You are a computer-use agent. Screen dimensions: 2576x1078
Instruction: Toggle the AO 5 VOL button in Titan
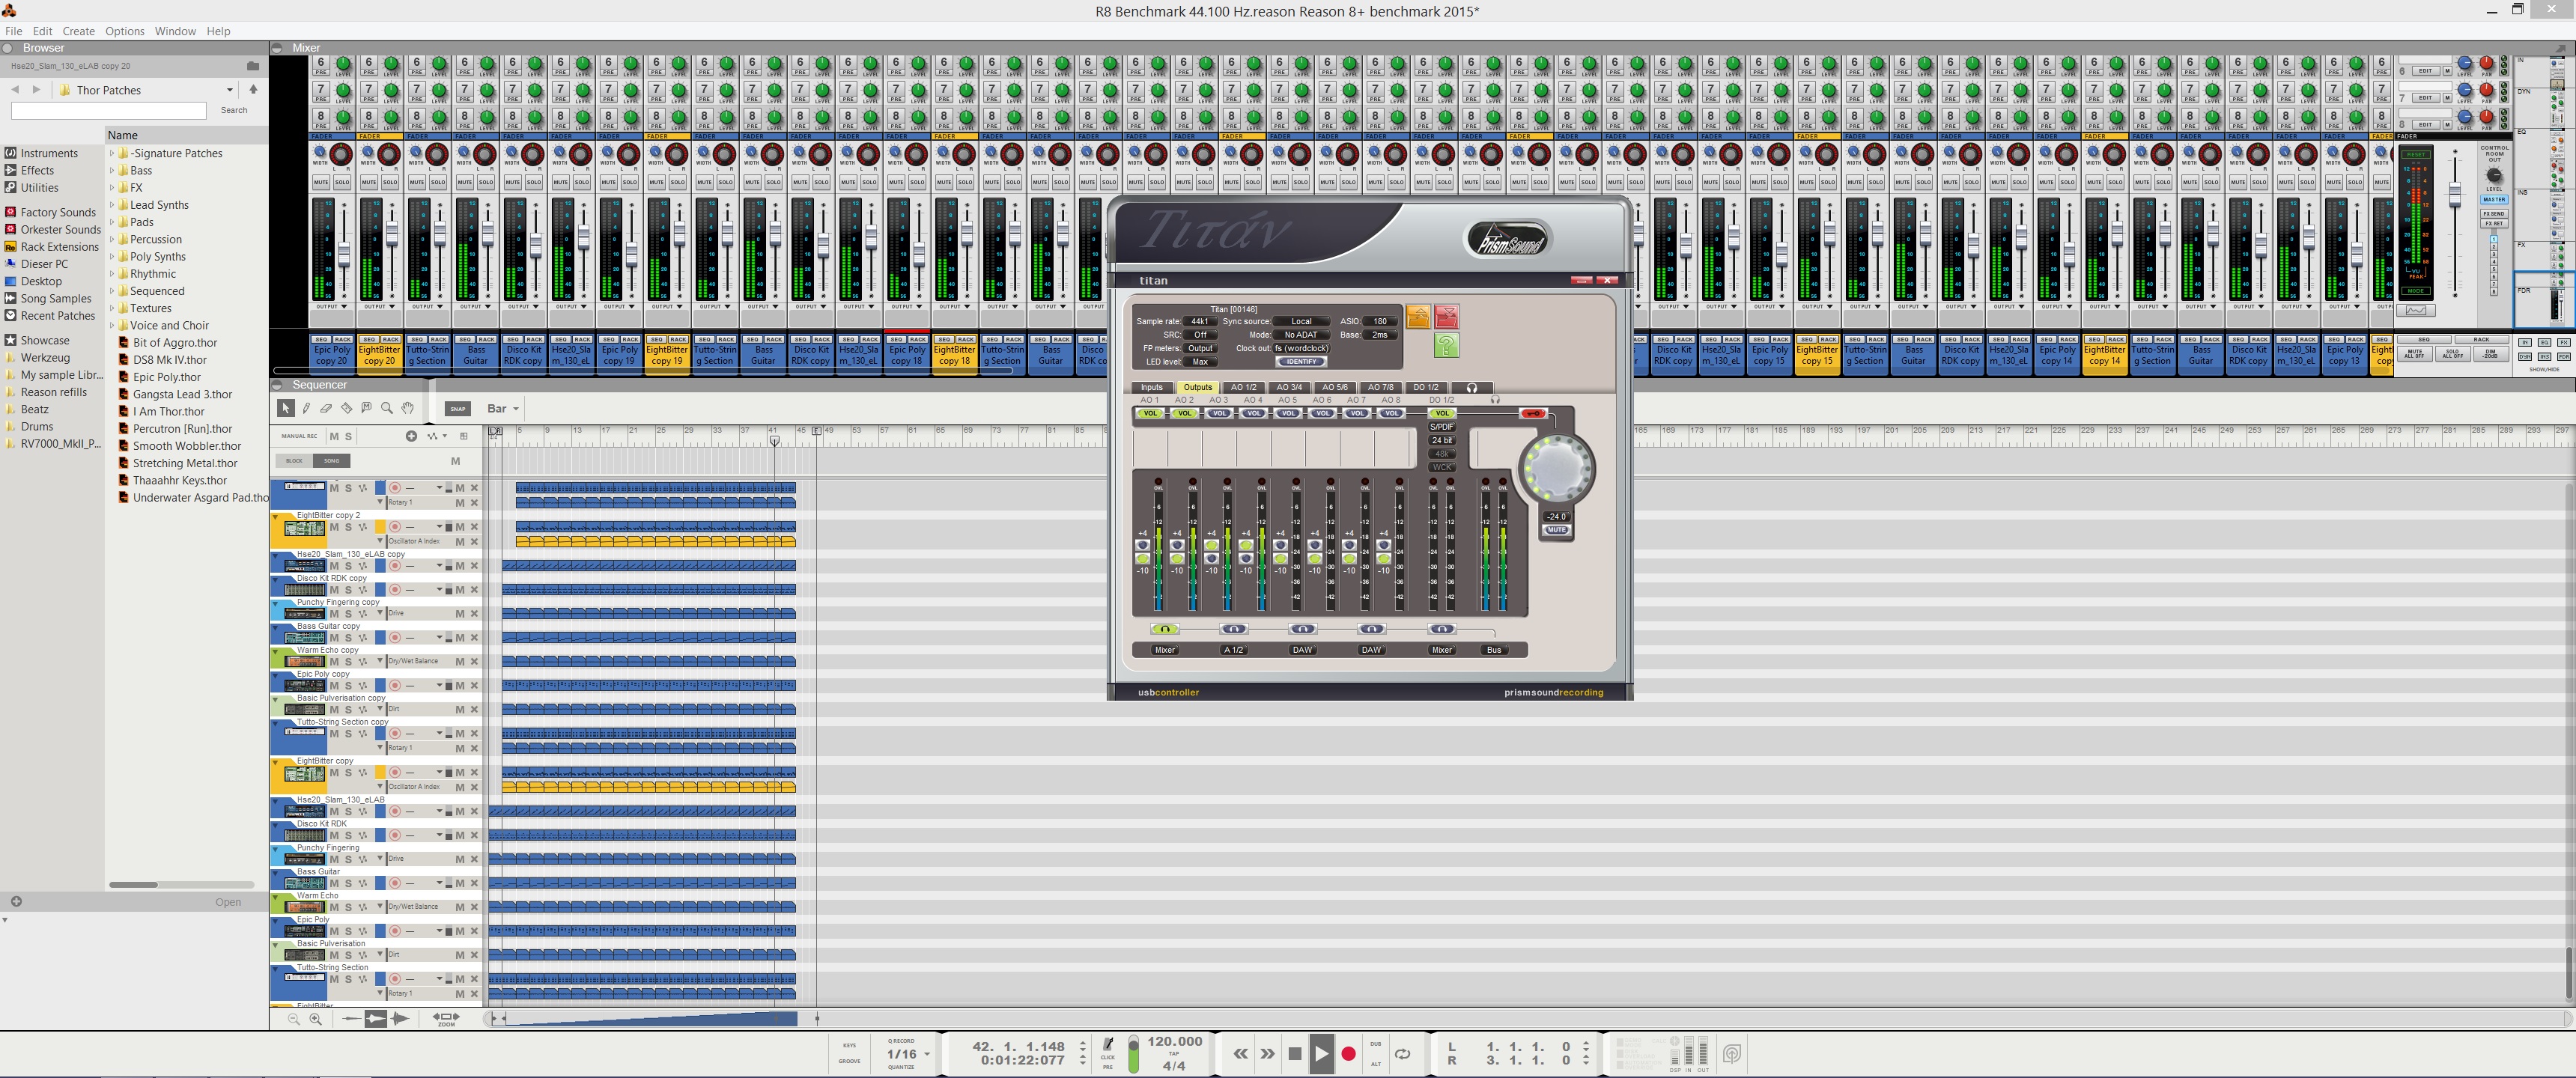[1288, 413]
